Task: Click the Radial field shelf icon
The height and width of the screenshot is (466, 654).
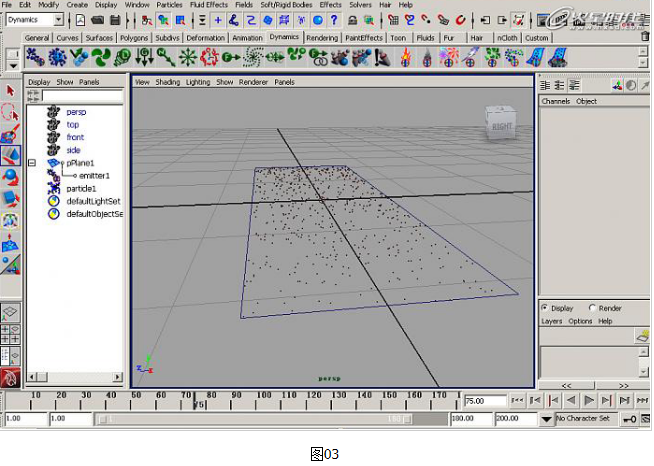Action: tap(188, 57)
